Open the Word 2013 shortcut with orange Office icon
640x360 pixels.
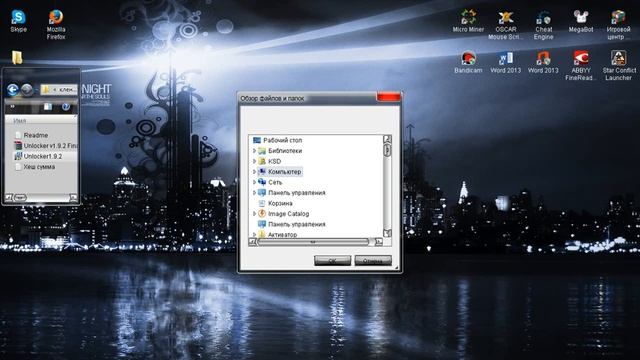click(x=543, y=62)
